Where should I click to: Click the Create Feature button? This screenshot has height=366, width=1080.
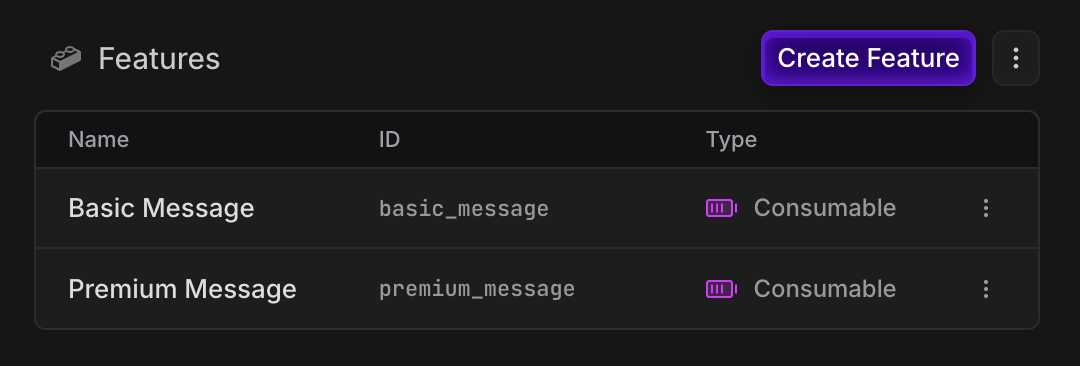(x=868, y=58)
